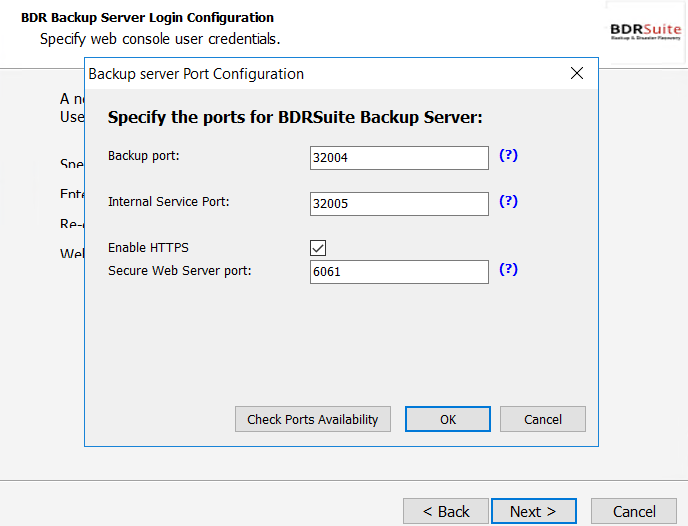
Task: Click the Specify web console user credentials text
Action: [160, 39]
